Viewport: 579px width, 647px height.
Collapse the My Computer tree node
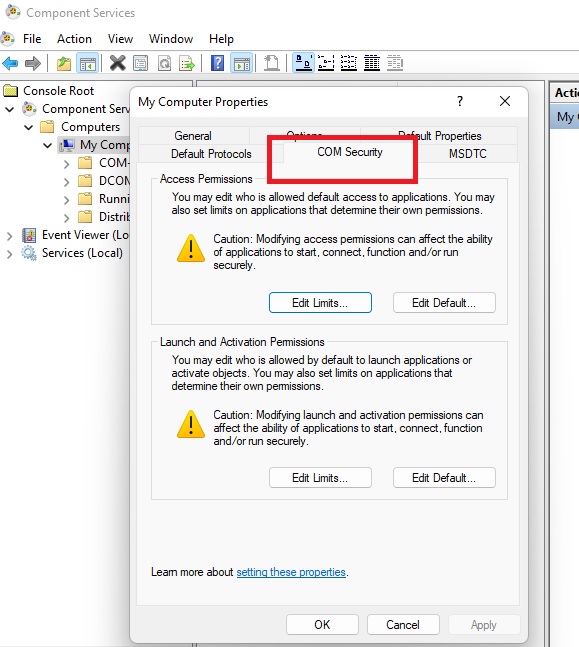(x=47, y=145)
